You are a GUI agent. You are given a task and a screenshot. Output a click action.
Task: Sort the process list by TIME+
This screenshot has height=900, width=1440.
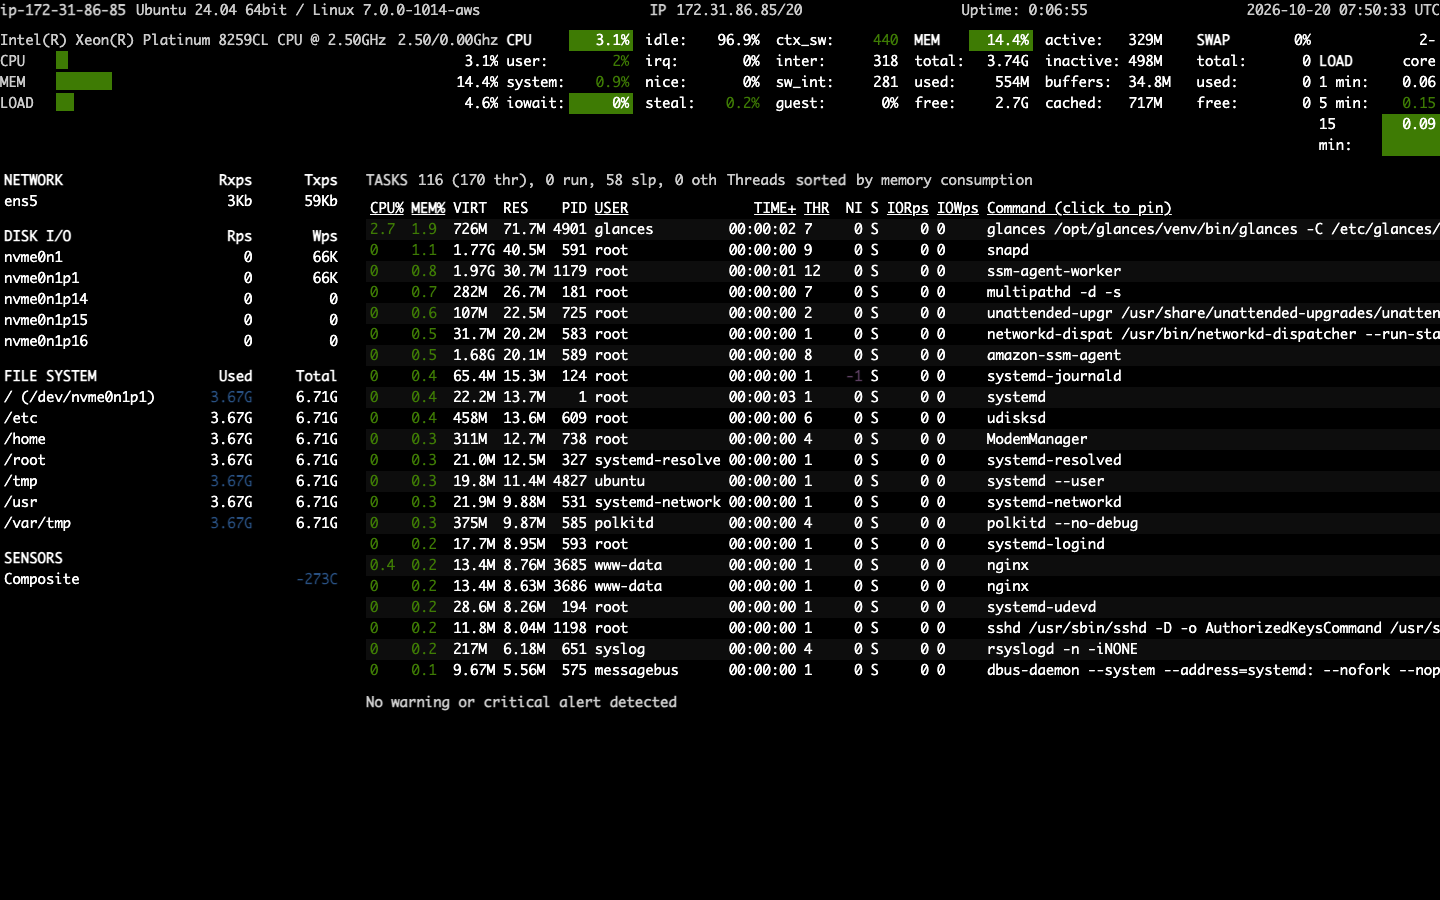click(x=775, y=208)
